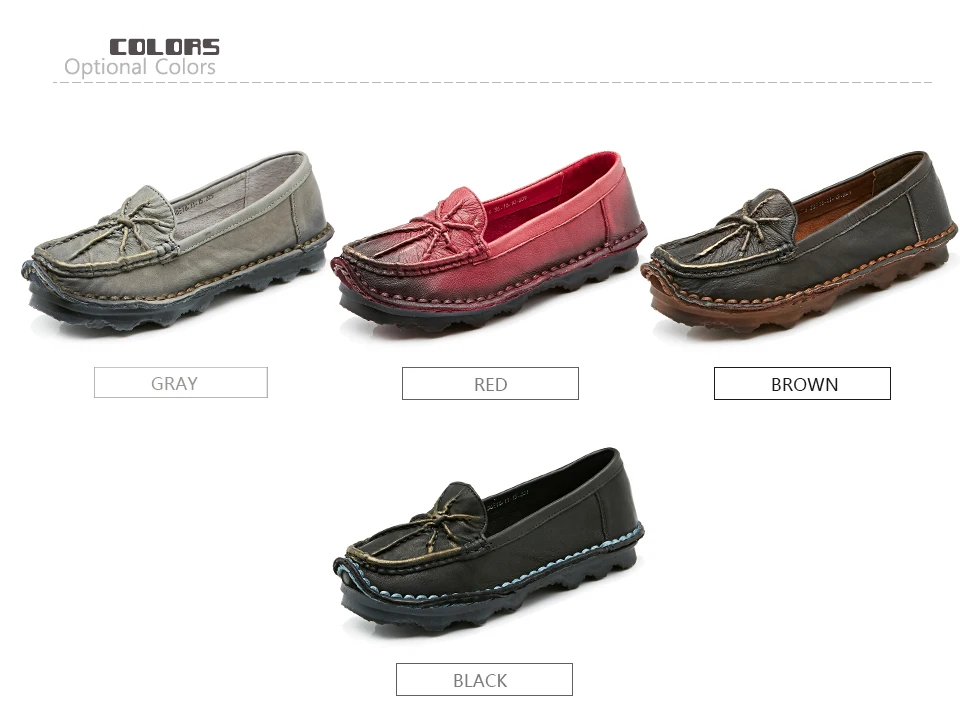Click the bold COLORS heading
This screenshot has width=960, height=705.
coord(164,47)
